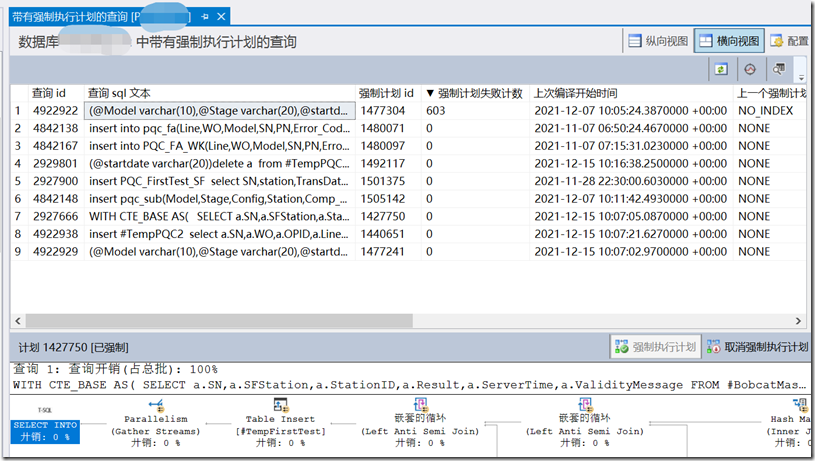Sort by 强制计划 id column header
Image resolution: width=815 pixels, height=461 pixels.
(388, 93)
